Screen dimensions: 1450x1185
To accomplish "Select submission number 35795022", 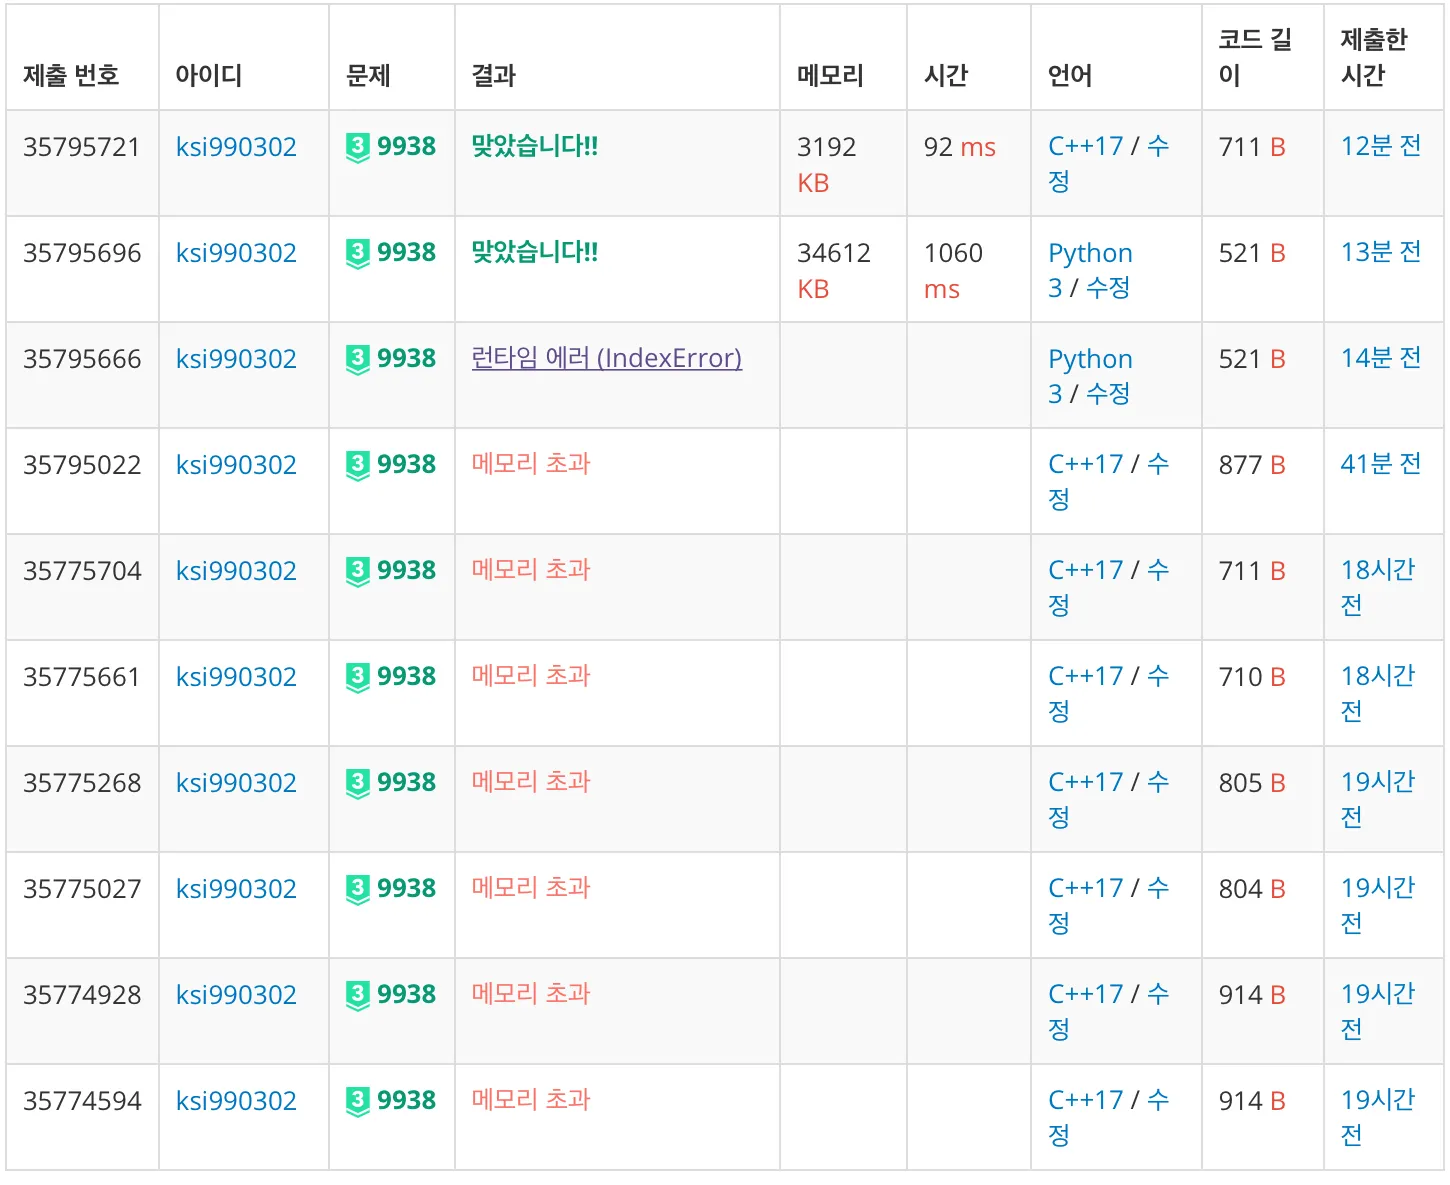I will [82, 465].
